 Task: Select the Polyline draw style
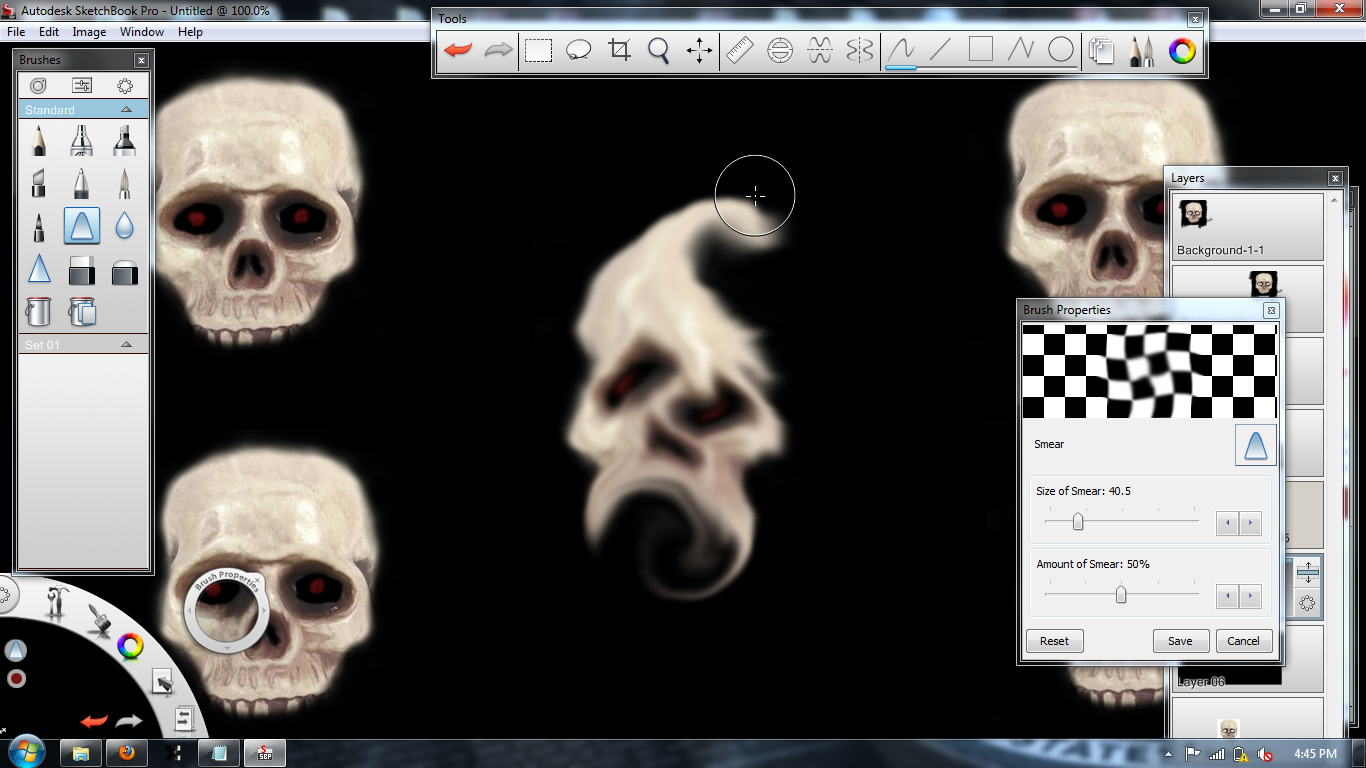[1020, 50]
